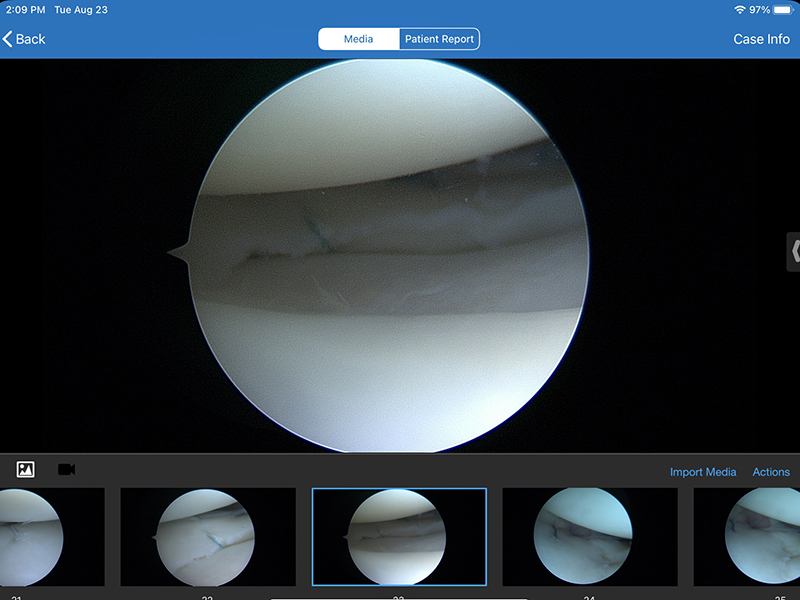The image size is (800, 600).
Task: Show photos with the image filter icon
Action: pyautogui.click(x=26, y=469)
